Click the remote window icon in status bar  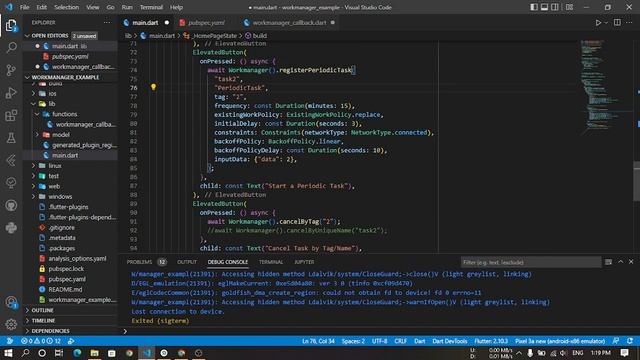point(10,341)
